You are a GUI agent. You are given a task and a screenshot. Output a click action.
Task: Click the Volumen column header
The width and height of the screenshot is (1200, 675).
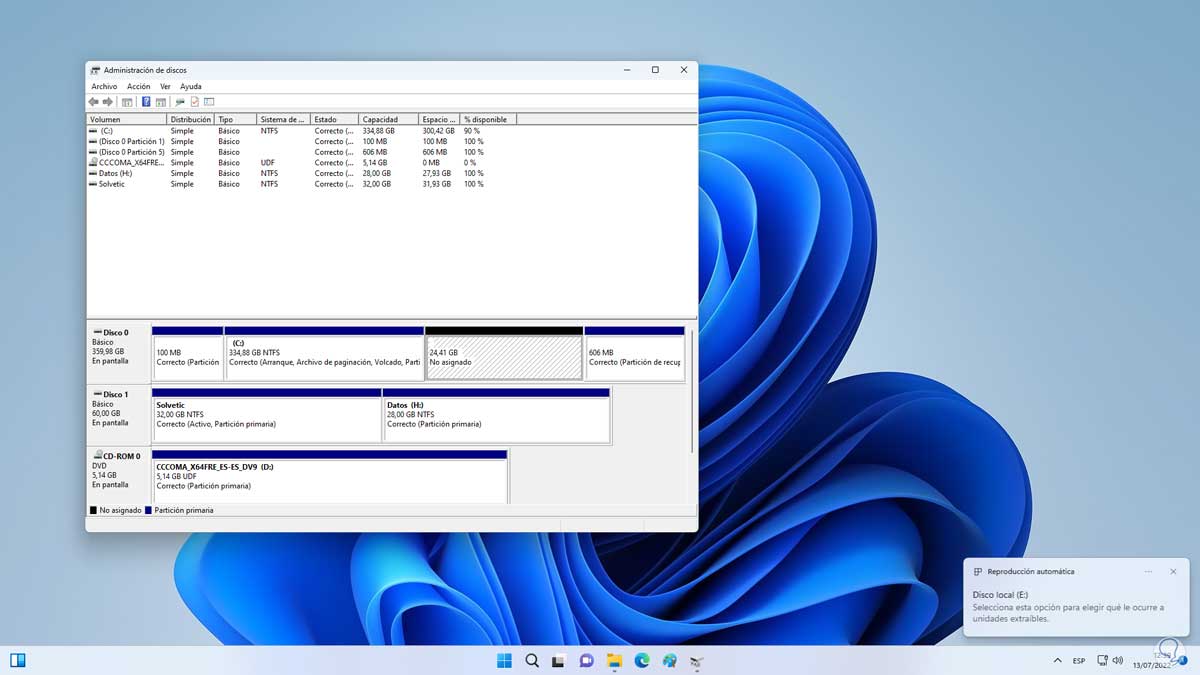(x=105, y=120)
